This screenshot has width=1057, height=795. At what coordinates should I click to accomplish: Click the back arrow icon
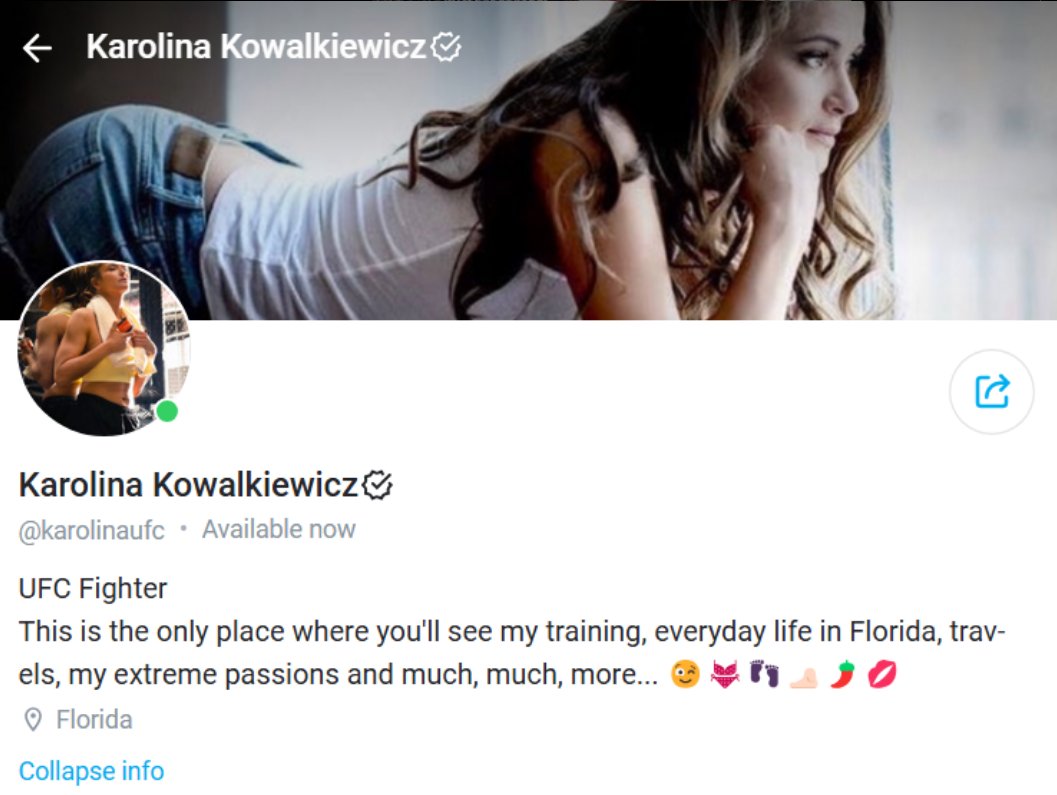coord(37,48)
